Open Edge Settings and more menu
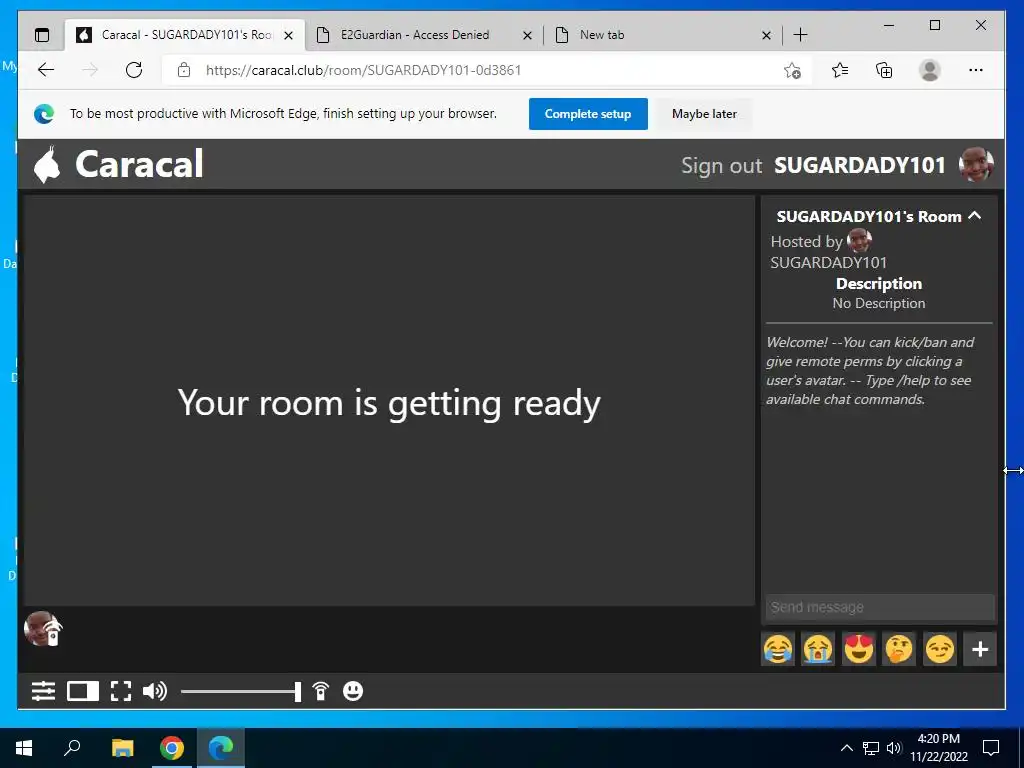Viewport: 1024px width, 768px height. [976, 70]
